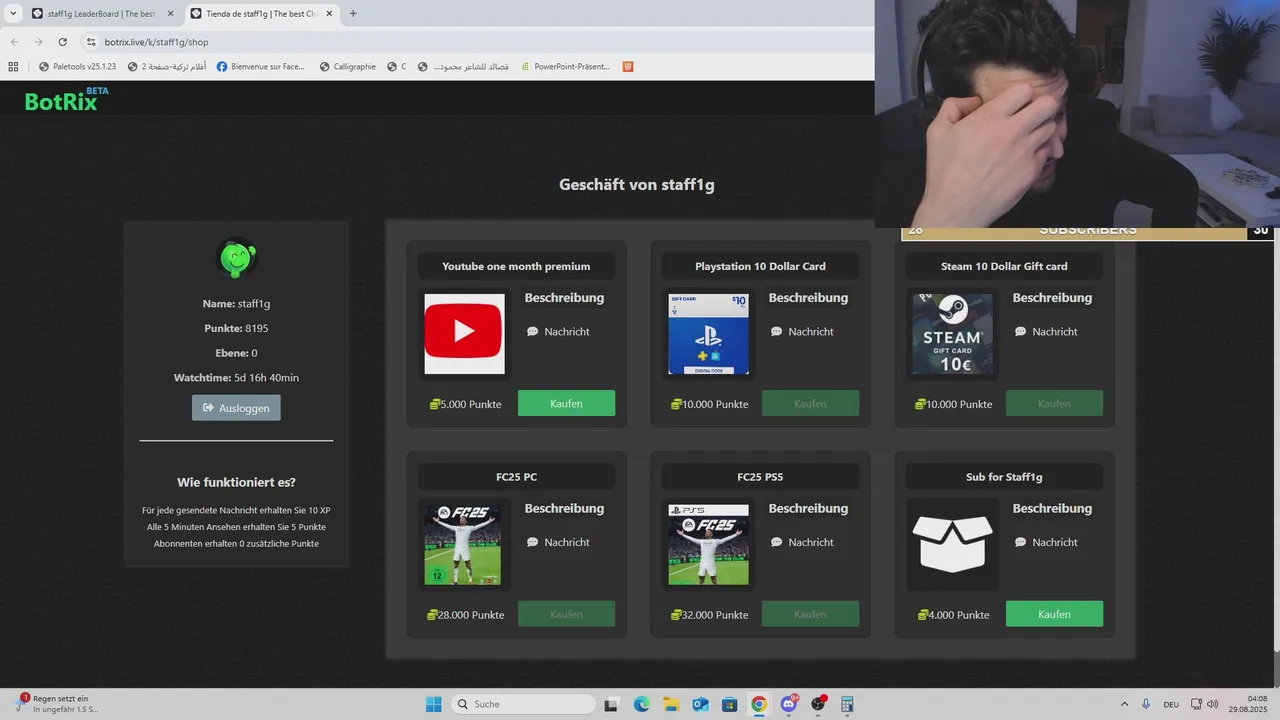Reload the current page
This screenshot has height=720, width=1280.
tap(63, 42)
